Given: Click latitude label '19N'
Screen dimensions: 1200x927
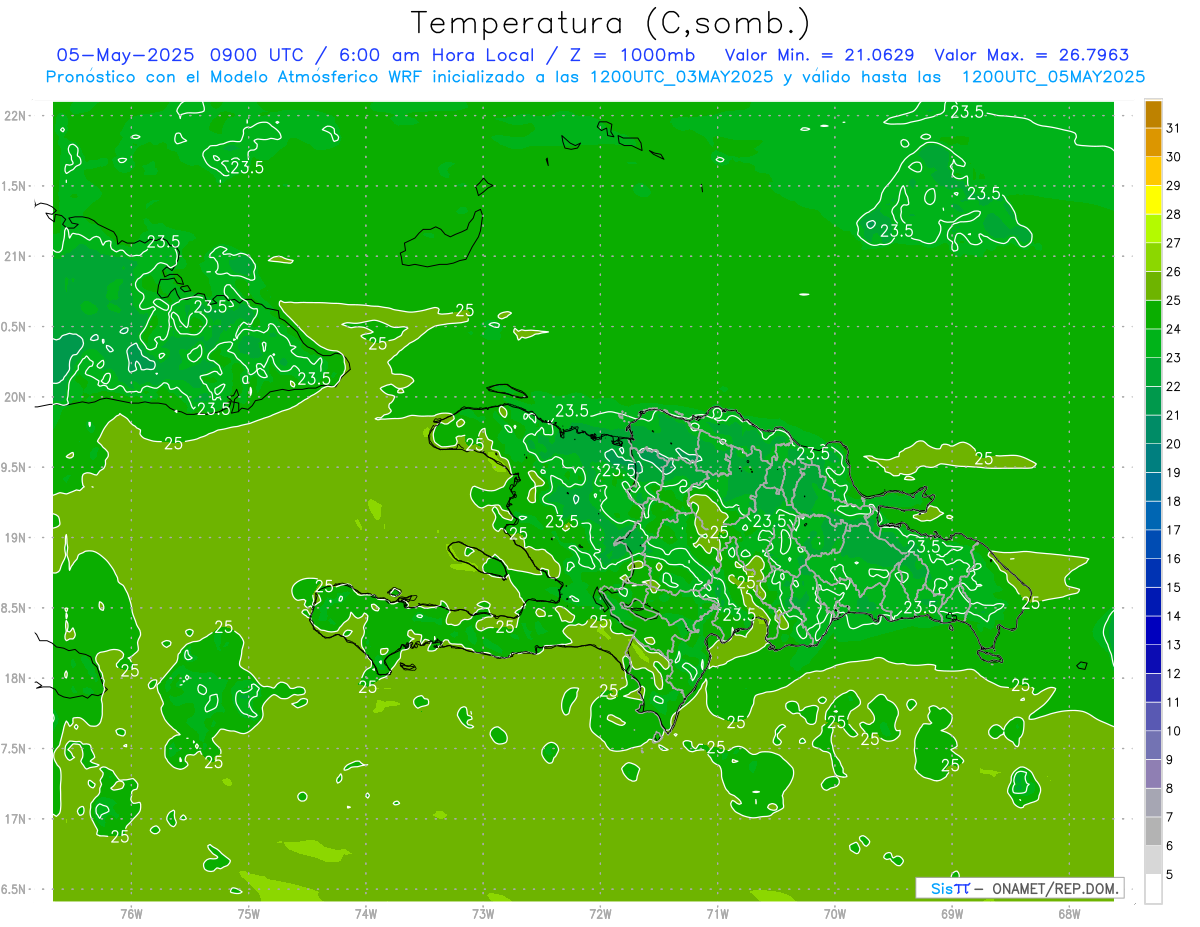Looking at the screenshot, I should [14, 538].
